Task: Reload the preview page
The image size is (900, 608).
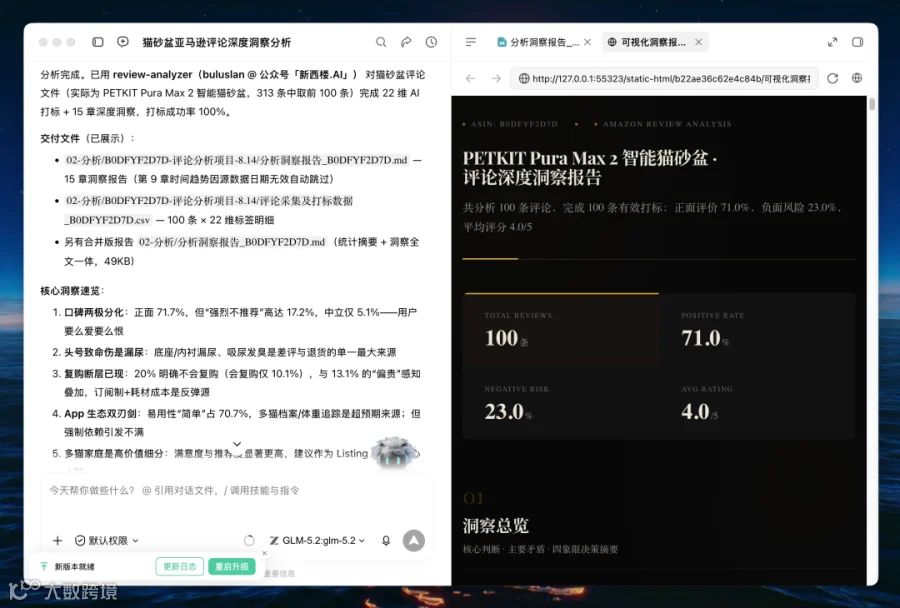Action: 832,78
